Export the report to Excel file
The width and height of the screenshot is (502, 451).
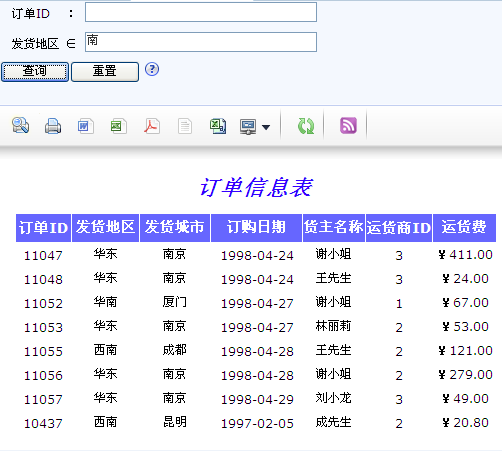[118, 126]
